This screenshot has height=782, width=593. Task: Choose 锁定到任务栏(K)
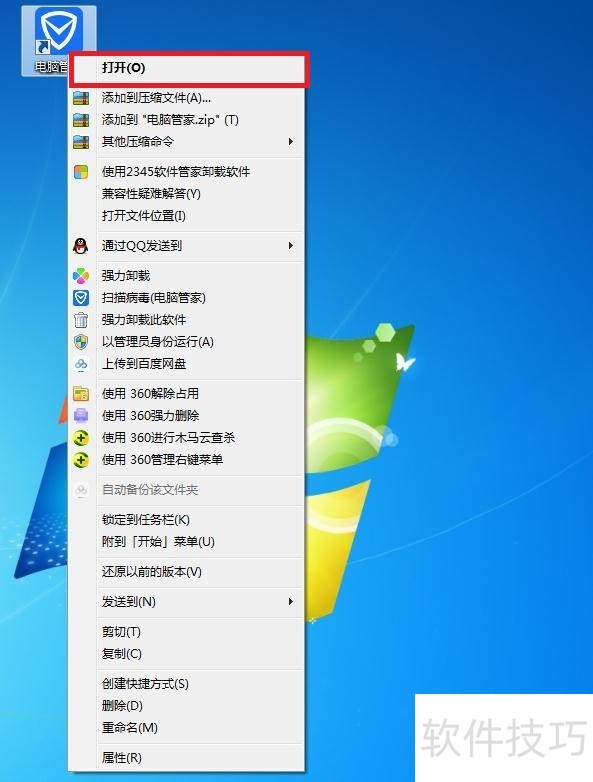coord(187,520)
